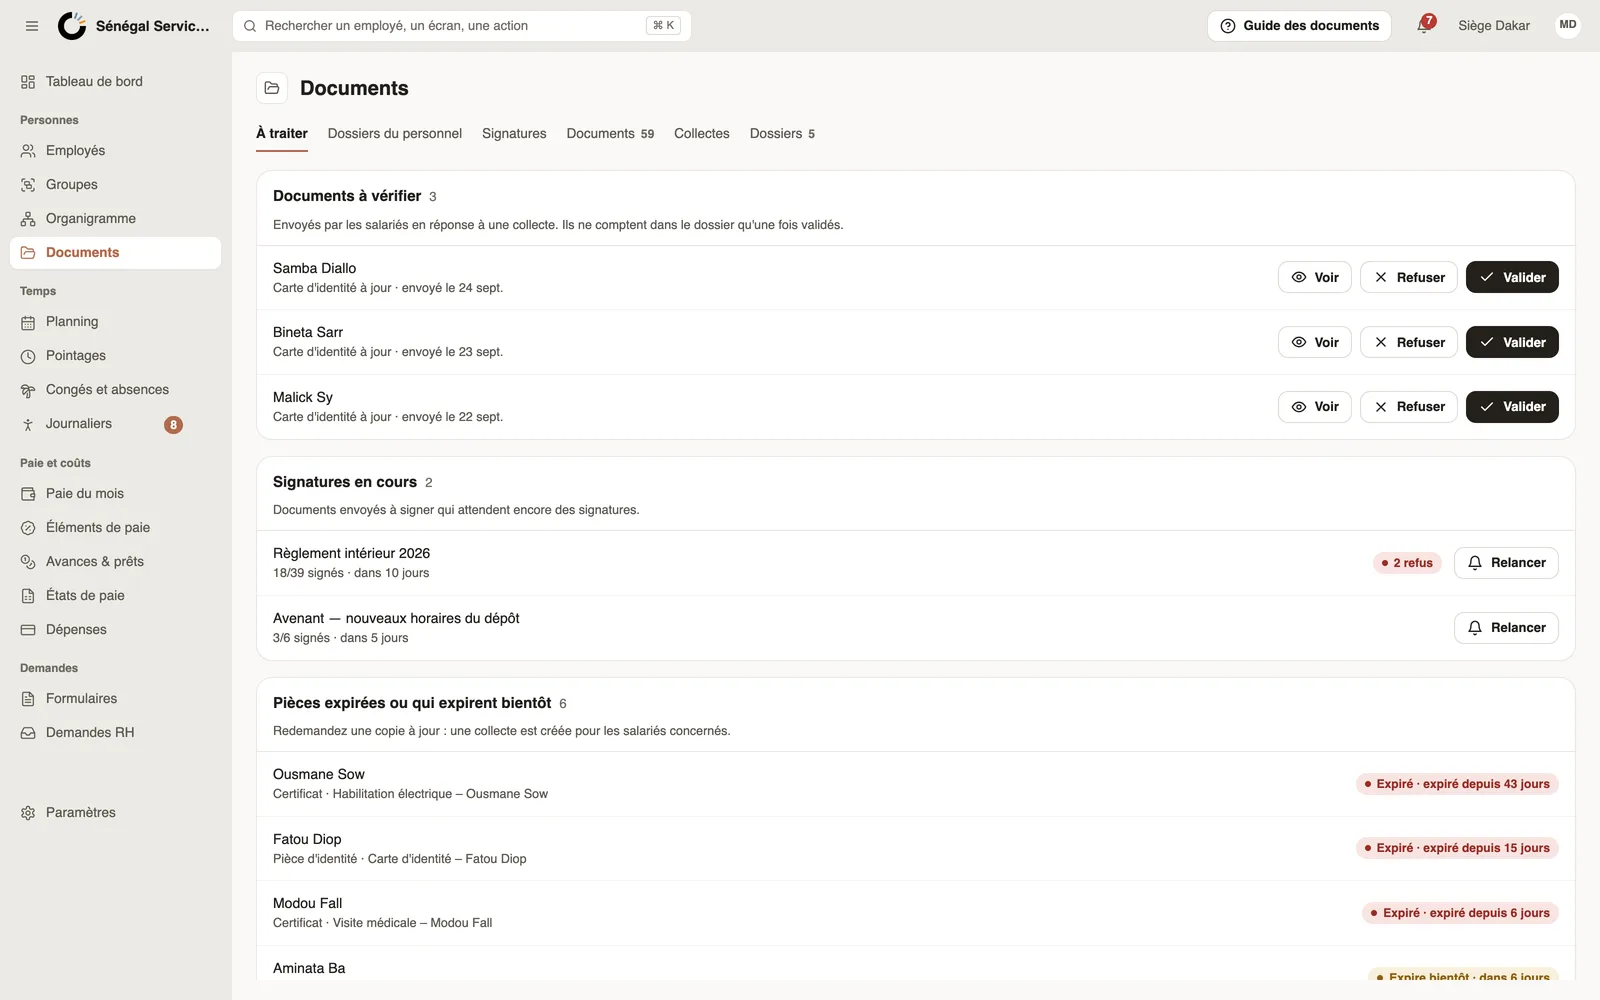
Task: Relancer the Avenant nouveaux horaires document
Action: (1506, 628)
